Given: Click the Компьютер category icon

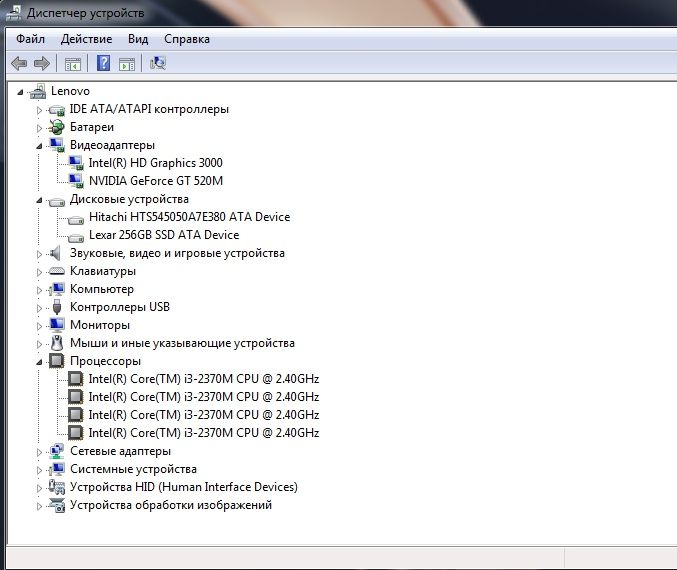Looking at the screenshot, I should [x=57, y=289].
